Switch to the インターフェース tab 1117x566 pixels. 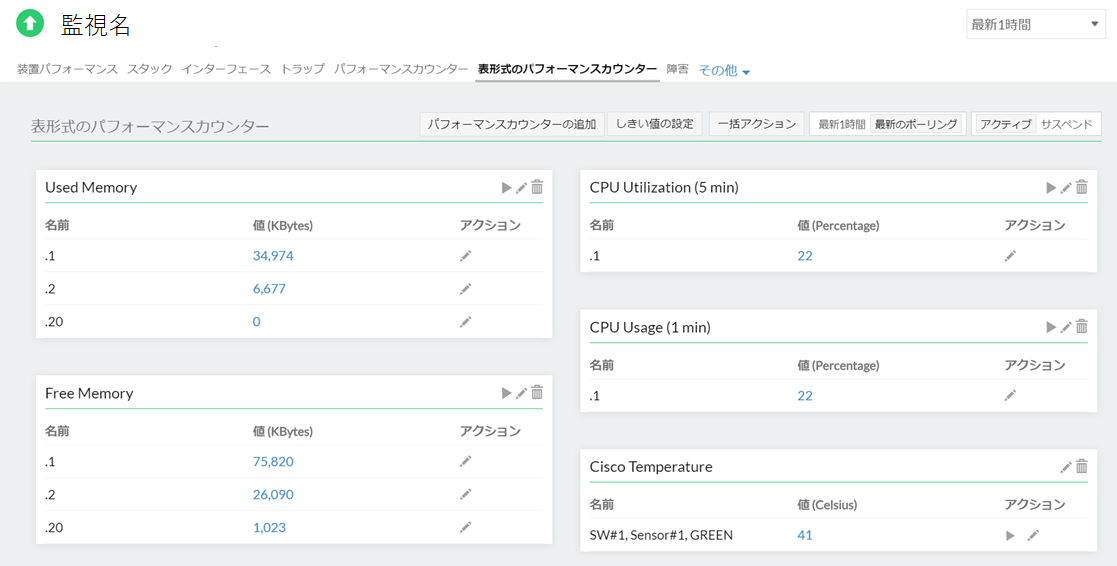coord(226,69)
